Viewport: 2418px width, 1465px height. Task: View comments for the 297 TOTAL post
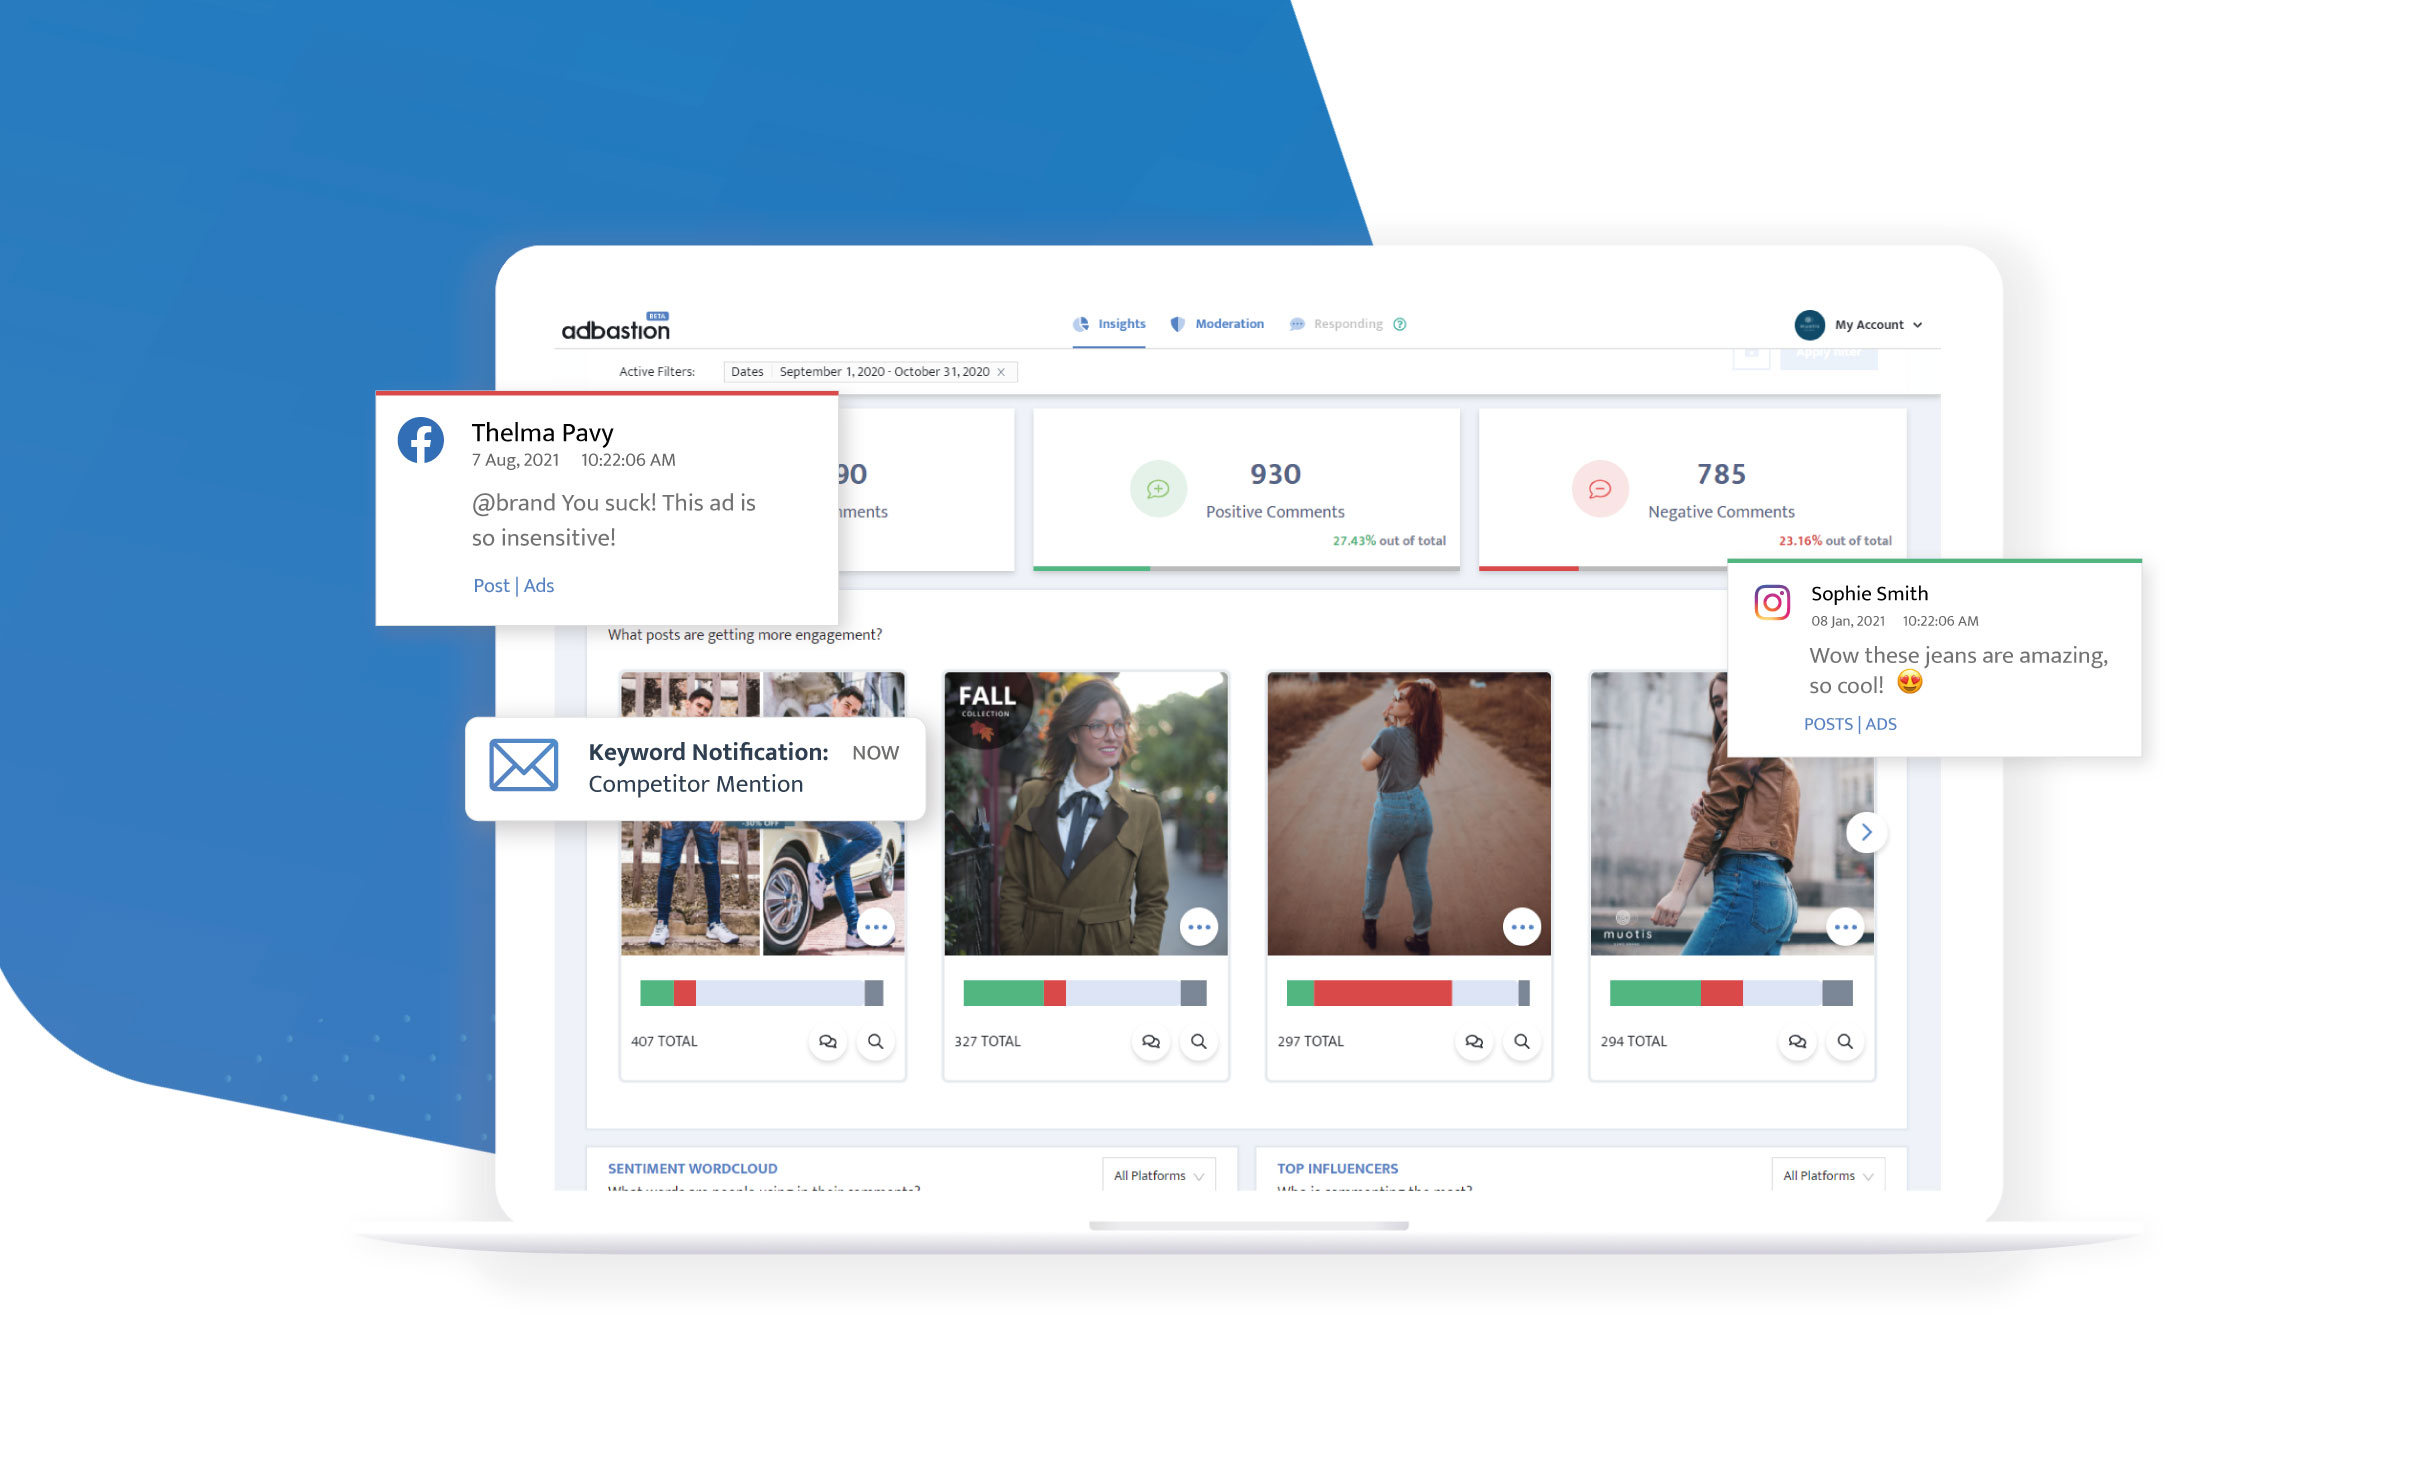pos(1474,1042)
